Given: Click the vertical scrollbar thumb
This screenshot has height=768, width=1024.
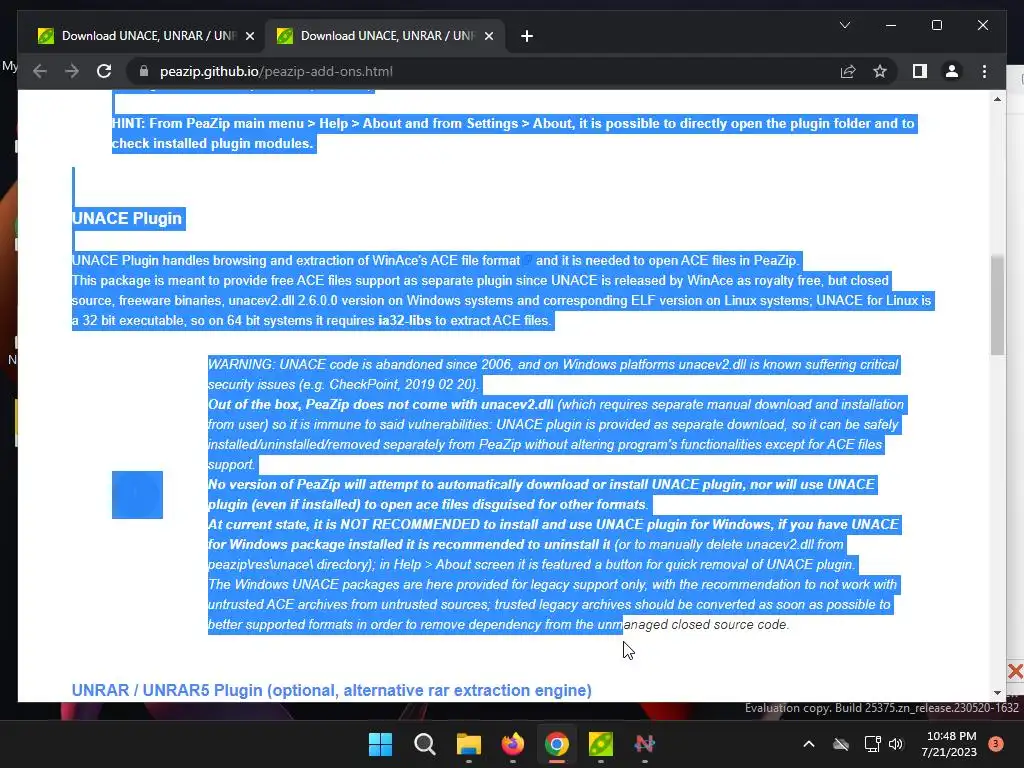Looking at the screenshot, I should click(x=997, y=305).
